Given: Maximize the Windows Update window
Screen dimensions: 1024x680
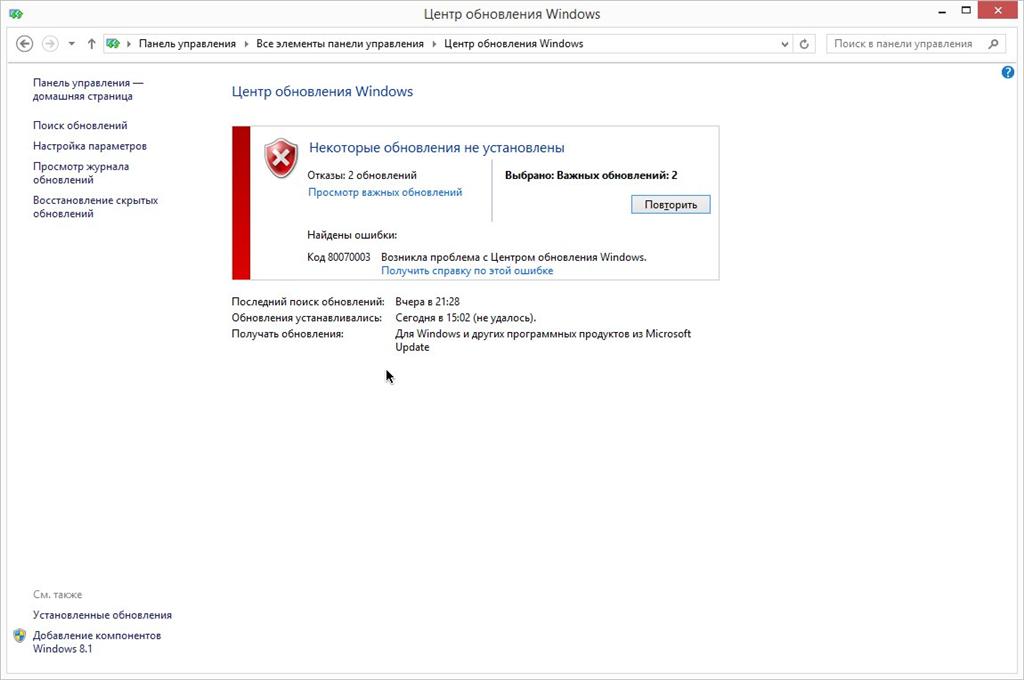Looking at the screenshot, I should point(966,11).
